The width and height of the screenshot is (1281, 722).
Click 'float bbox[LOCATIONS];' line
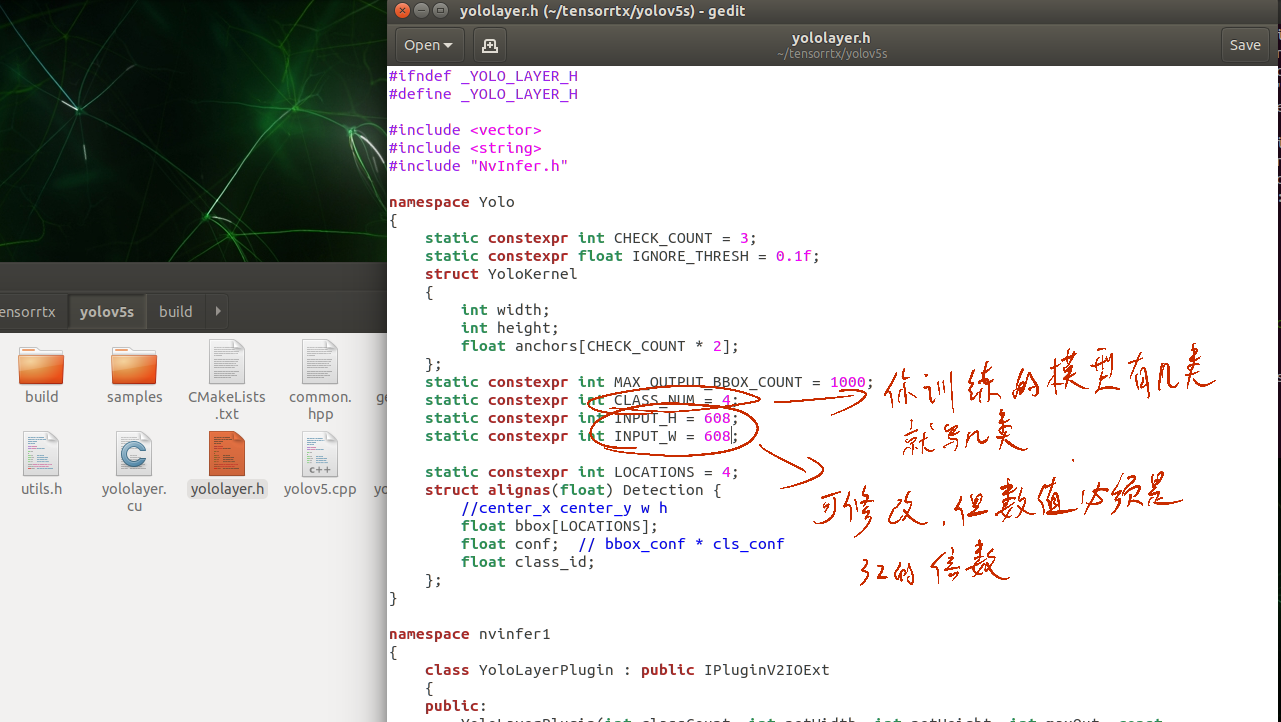[559, 526]
